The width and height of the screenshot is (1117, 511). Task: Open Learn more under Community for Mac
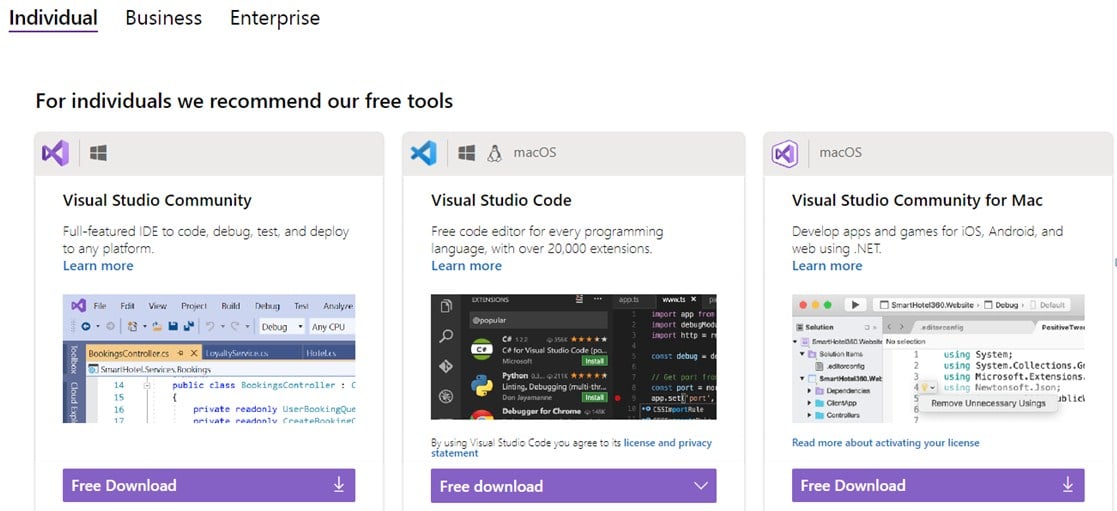(827, 266)
